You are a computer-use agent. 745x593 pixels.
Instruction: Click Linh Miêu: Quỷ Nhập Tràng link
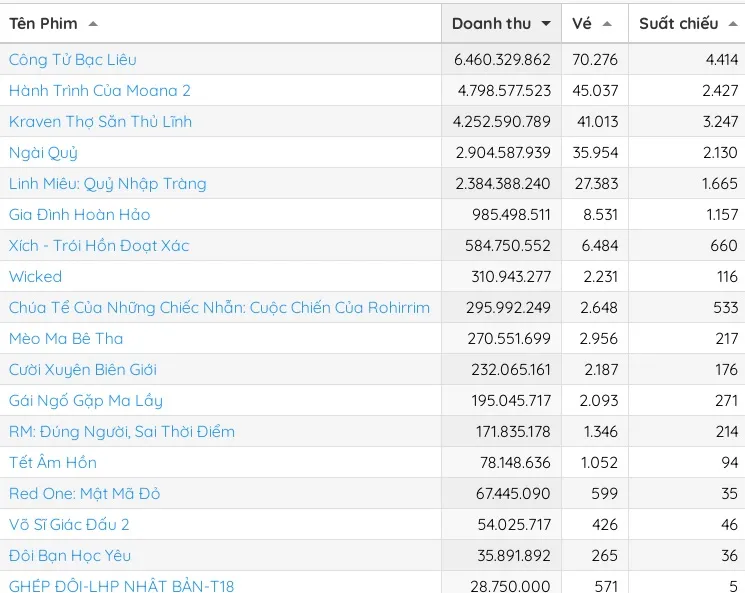pos(108,184)
